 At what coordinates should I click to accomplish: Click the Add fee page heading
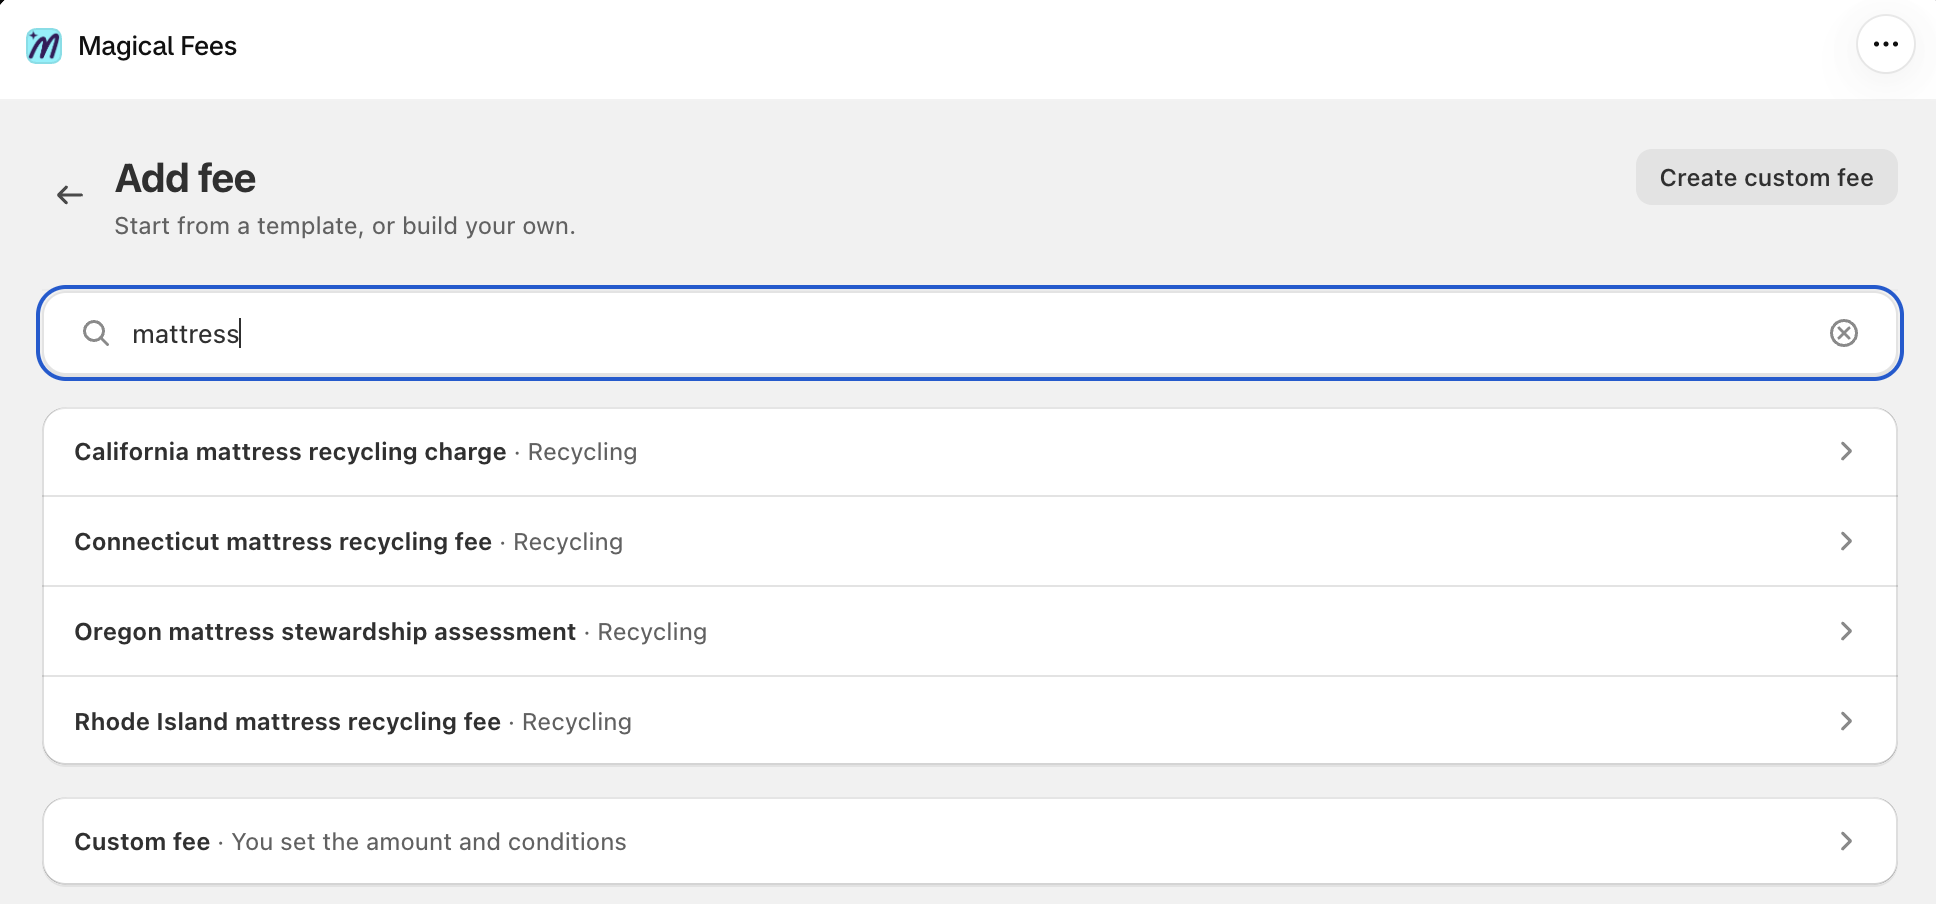pos(186,179)
